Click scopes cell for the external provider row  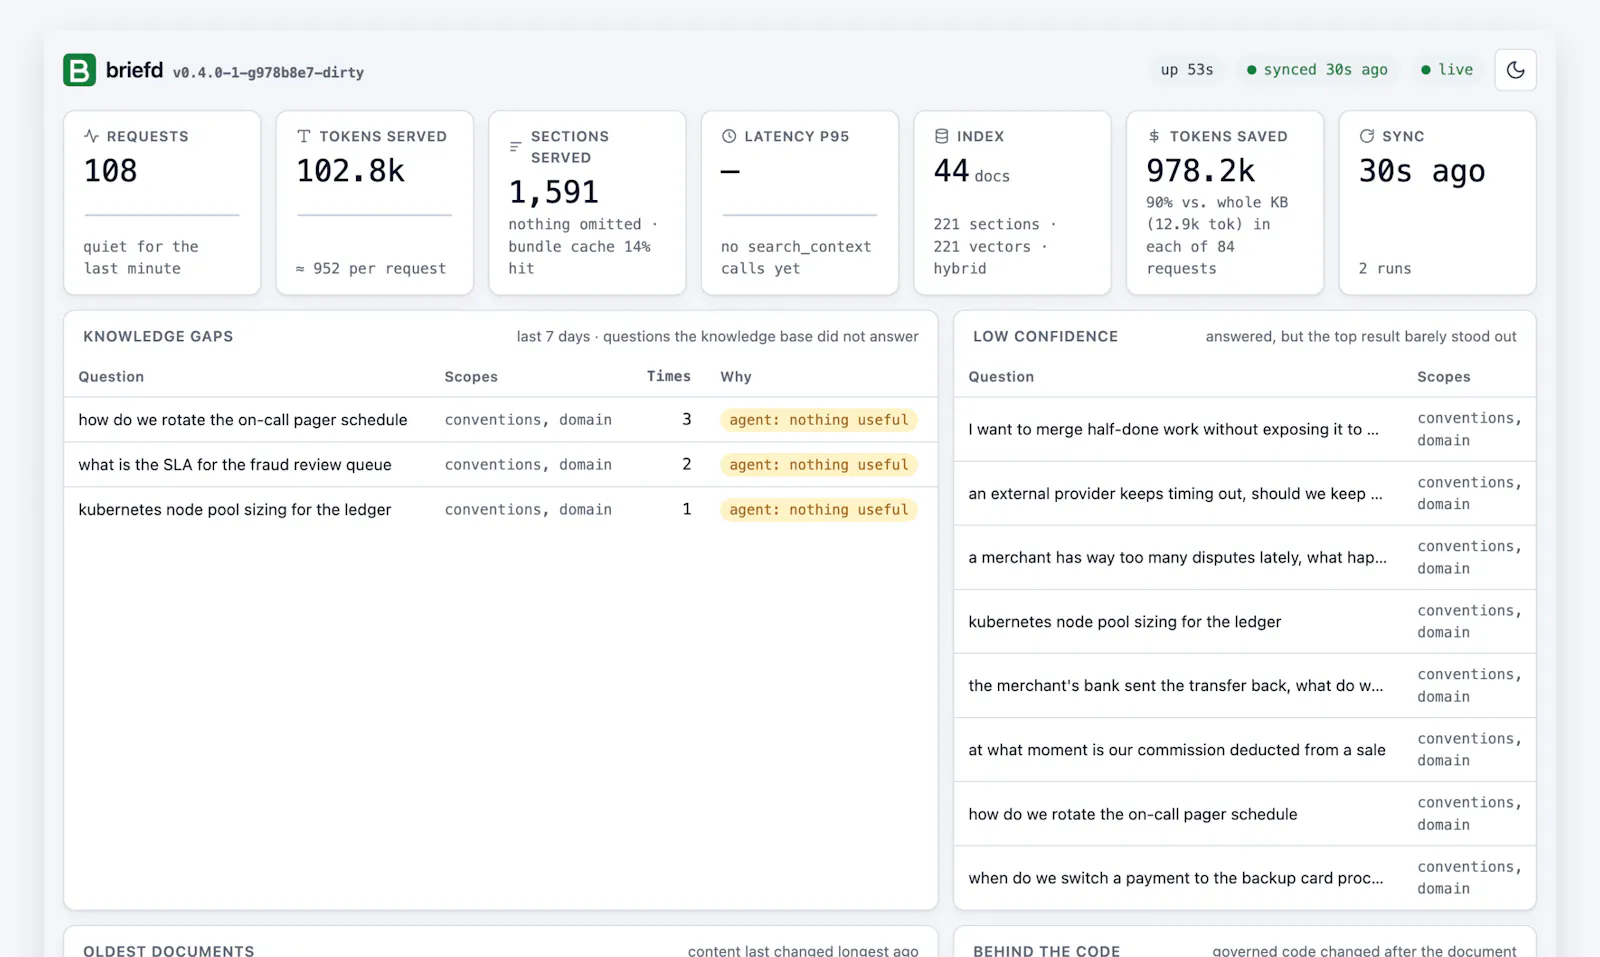pyautogui.click(x=1469, y=493)
